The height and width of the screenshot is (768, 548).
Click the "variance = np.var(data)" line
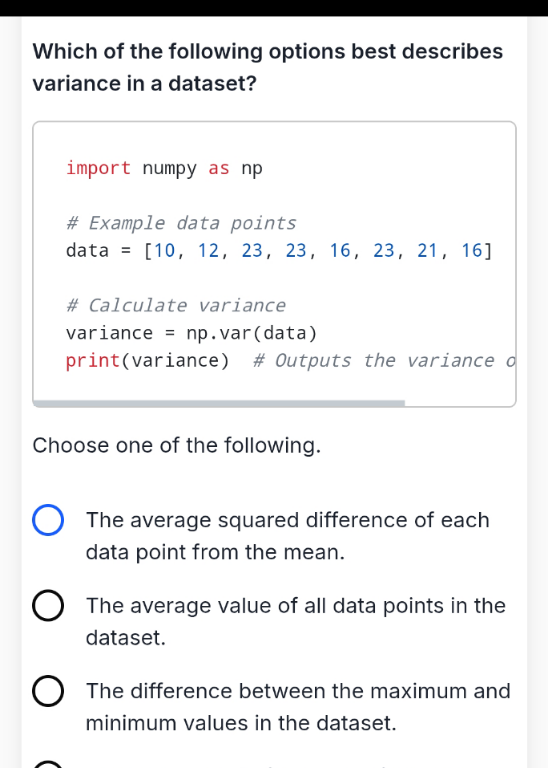[x=191, y=333]
